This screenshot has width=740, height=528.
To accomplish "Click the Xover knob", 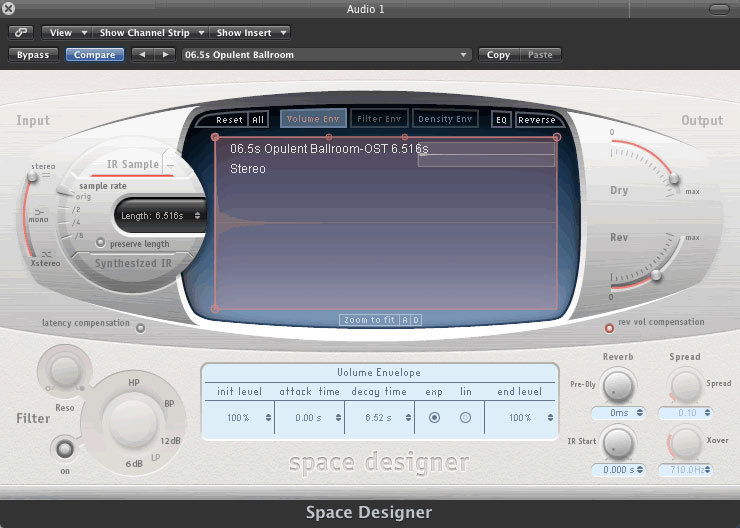I will click(685, 444).
